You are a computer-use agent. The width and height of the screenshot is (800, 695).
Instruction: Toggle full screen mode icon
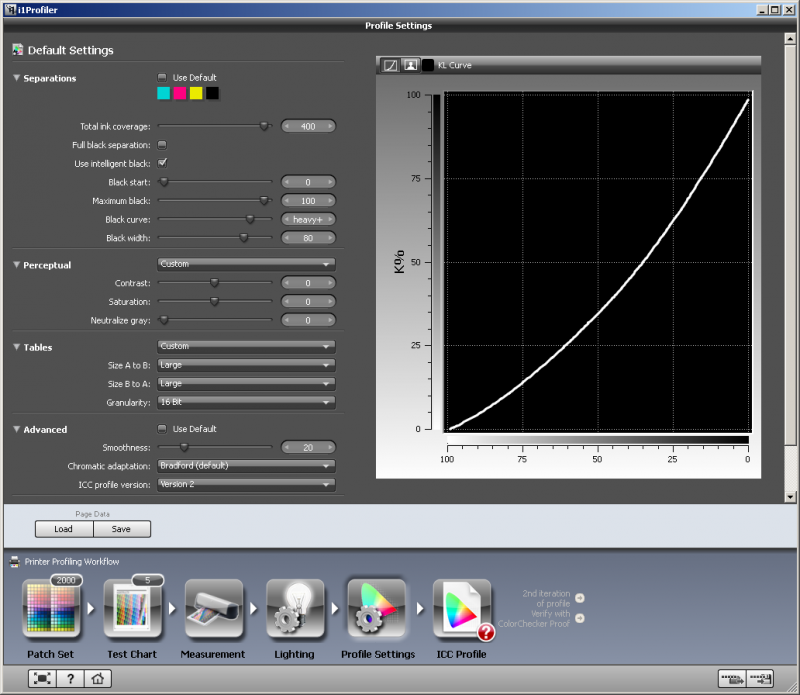[42, 679]
